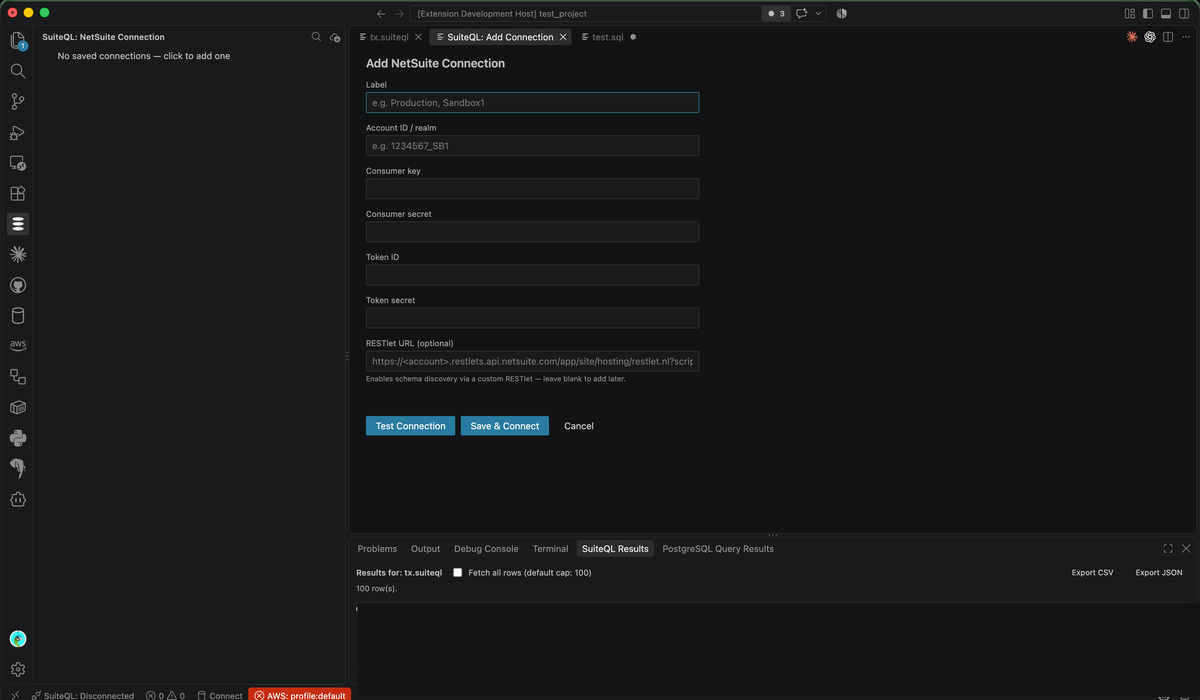
Task: Switch to the tx.suiteql tab
Action: point(389,37)
